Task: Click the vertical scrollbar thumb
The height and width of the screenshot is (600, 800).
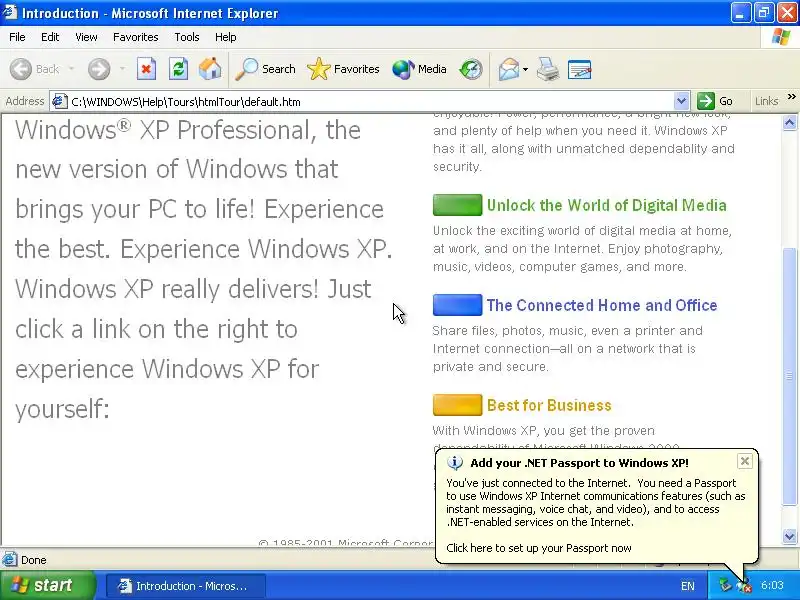Action: pyautogui.click(x=790, y=377)
